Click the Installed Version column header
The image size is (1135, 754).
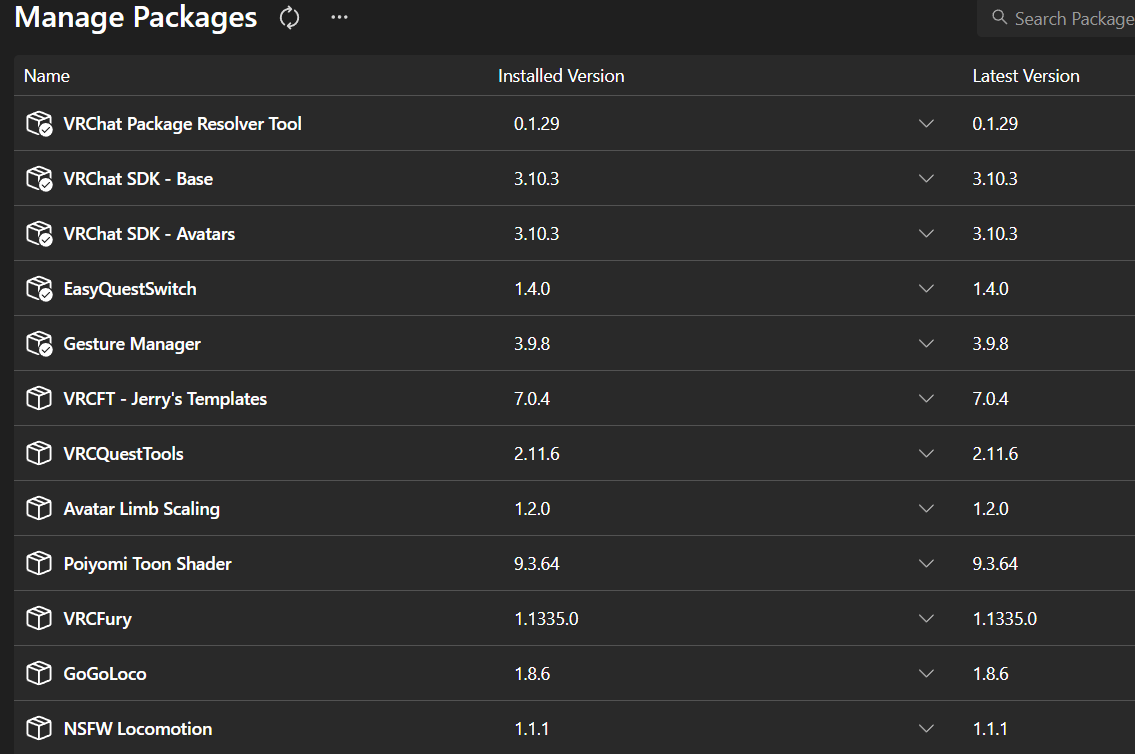(x=561, y=76)
